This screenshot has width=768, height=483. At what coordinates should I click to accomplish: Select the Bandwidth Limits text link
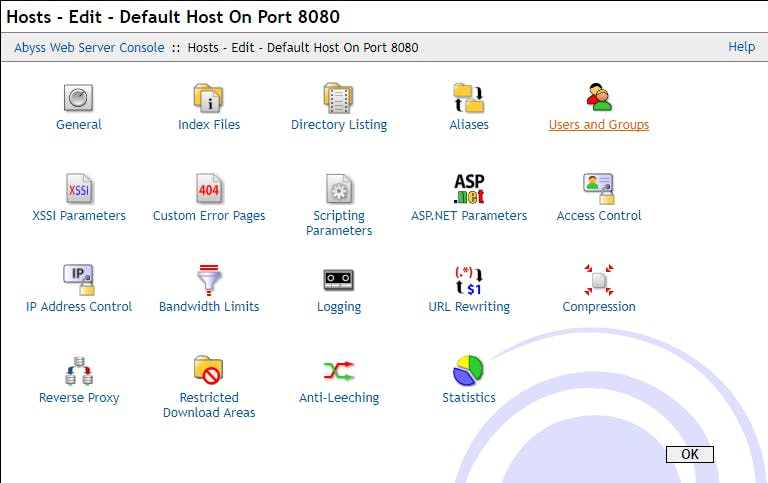(209, 307)
